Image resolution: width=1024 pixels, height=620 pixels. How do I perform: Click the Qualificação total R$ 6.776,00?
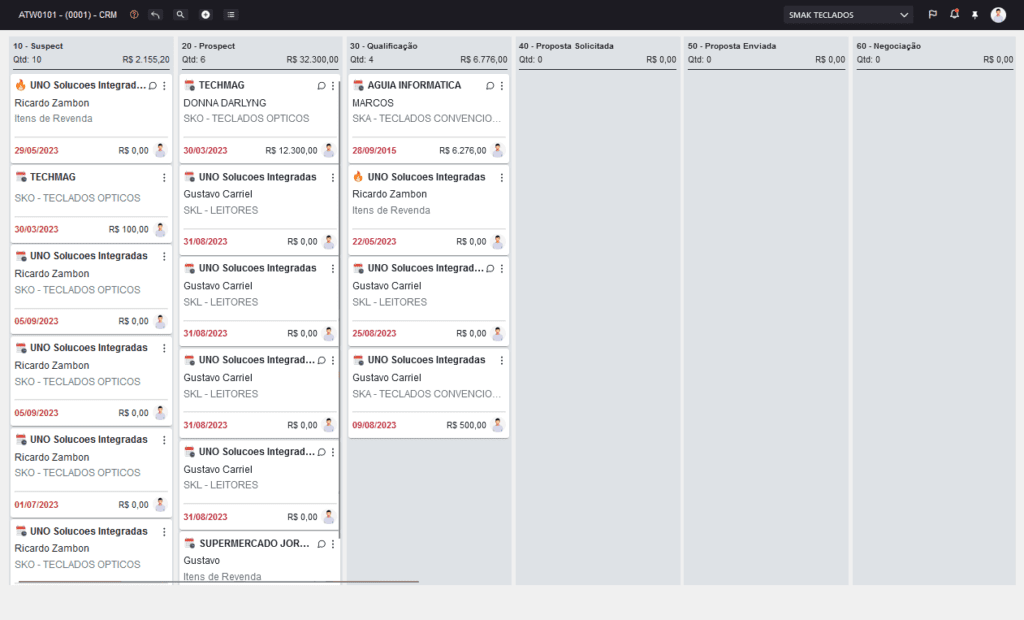coord(483,59)
